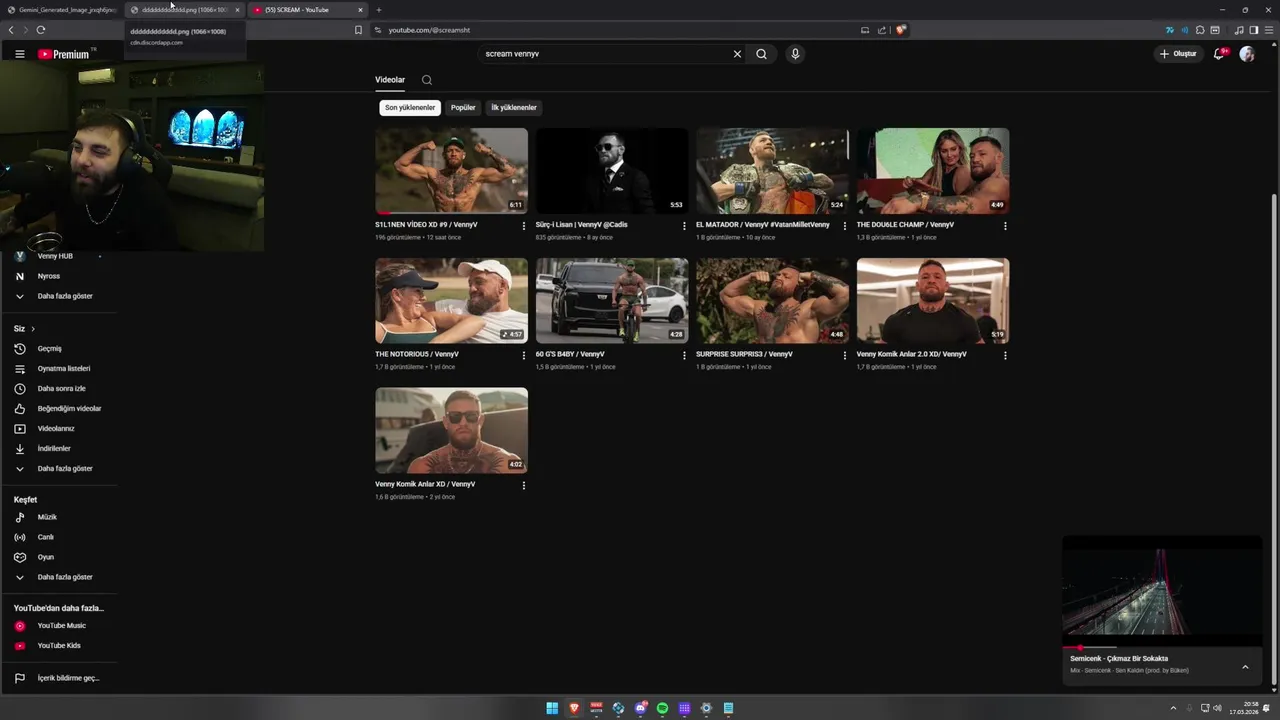Clear the search box with the X

[737, 54]
